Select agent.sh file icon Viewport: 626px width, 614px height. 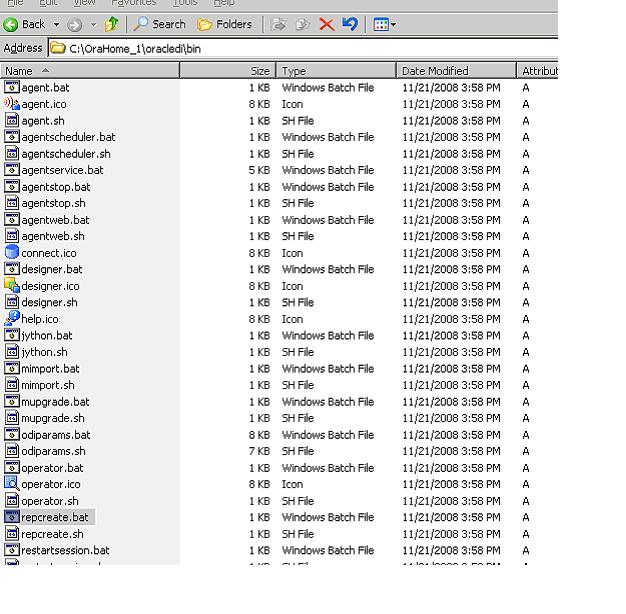click(x=12, y=120)
